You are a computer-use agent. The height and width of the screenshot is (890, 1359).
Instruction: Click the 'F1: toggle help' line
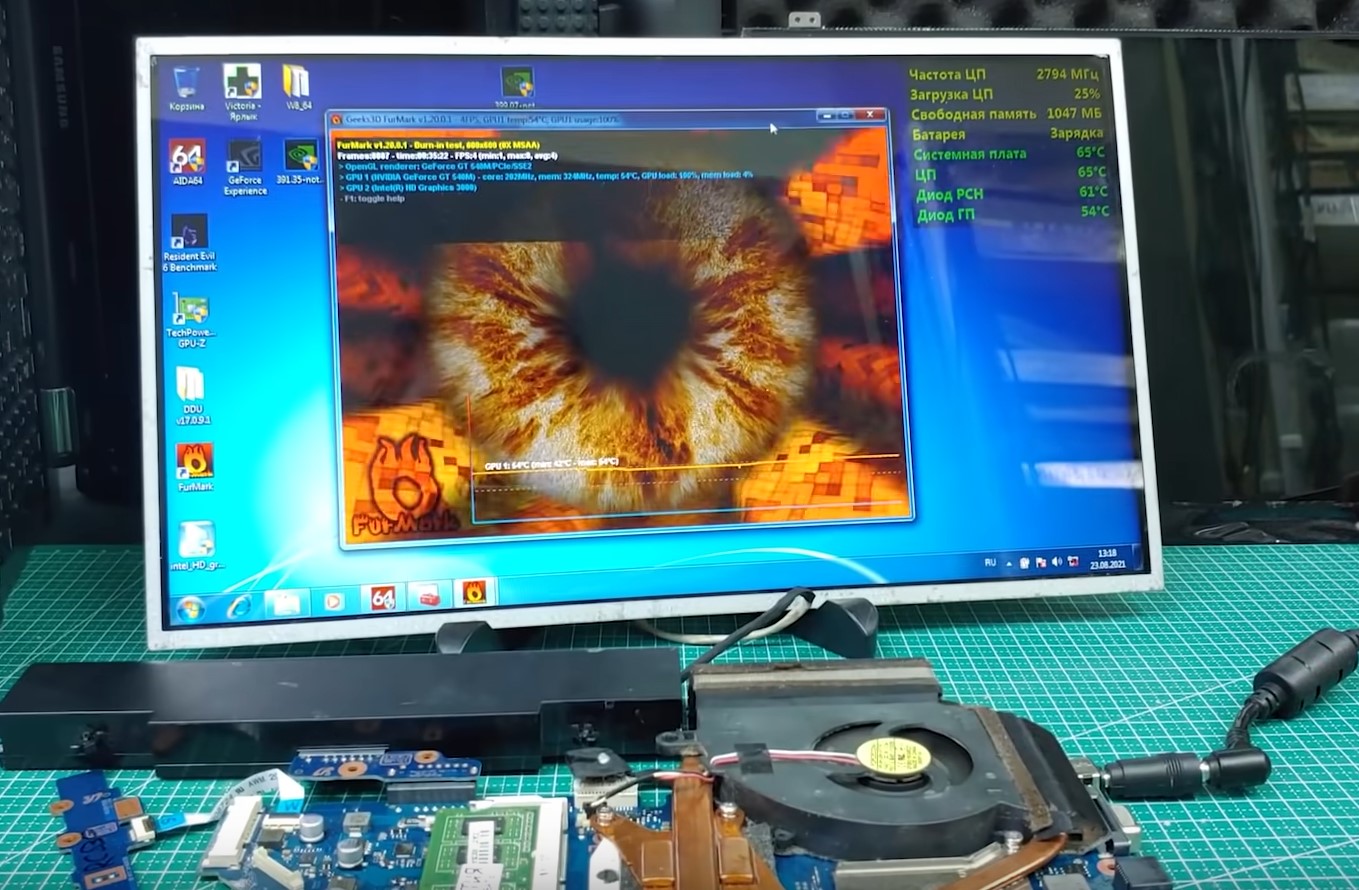click(x=374, y=199)
